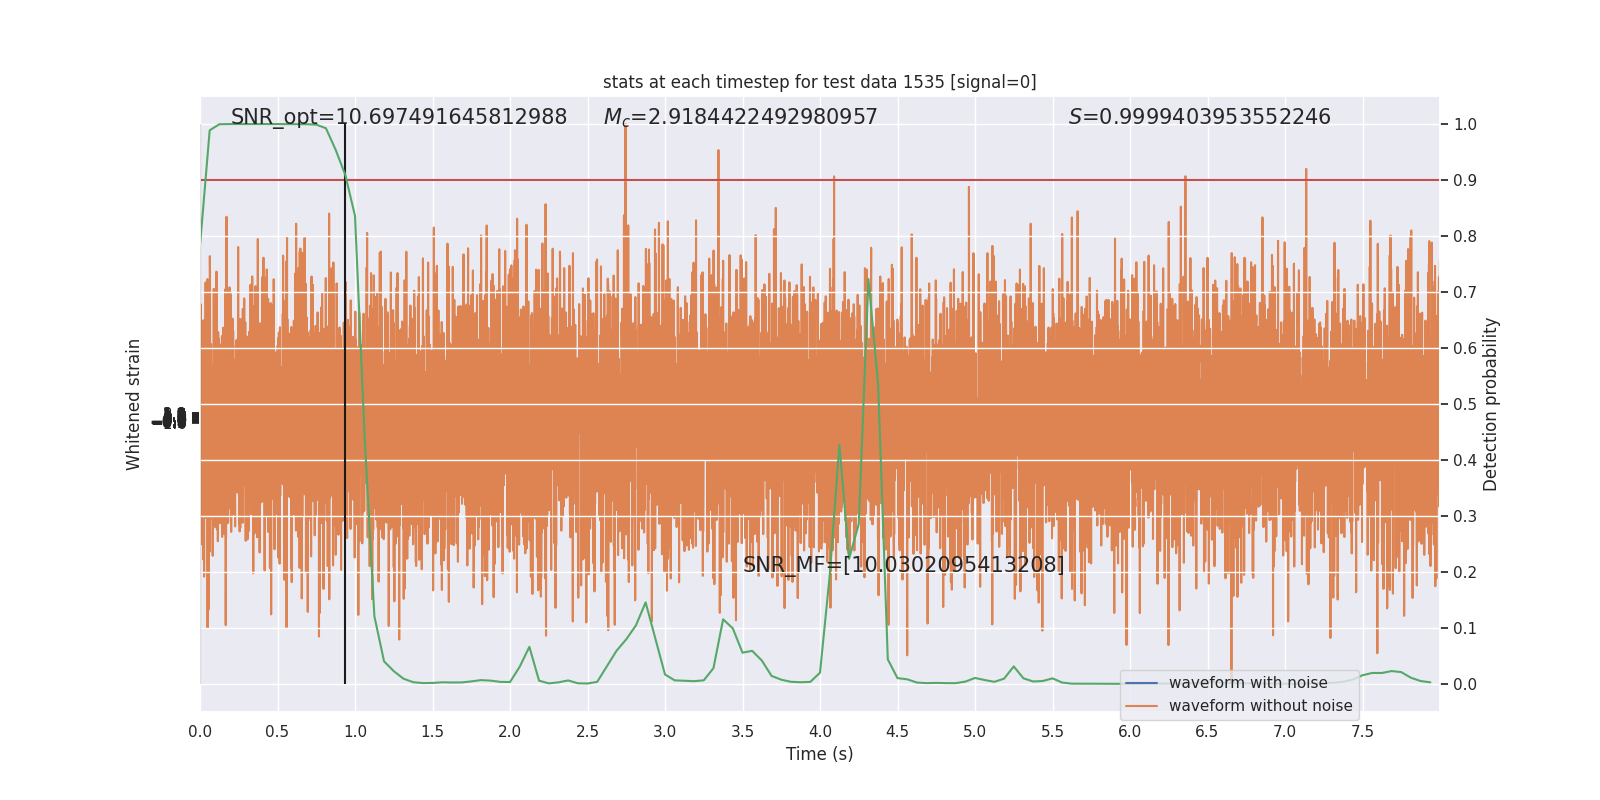The width and height of the screenshot is (1600, 800).
Task: Select the 4.0 tick label on the Time axis
Action: 820,732
